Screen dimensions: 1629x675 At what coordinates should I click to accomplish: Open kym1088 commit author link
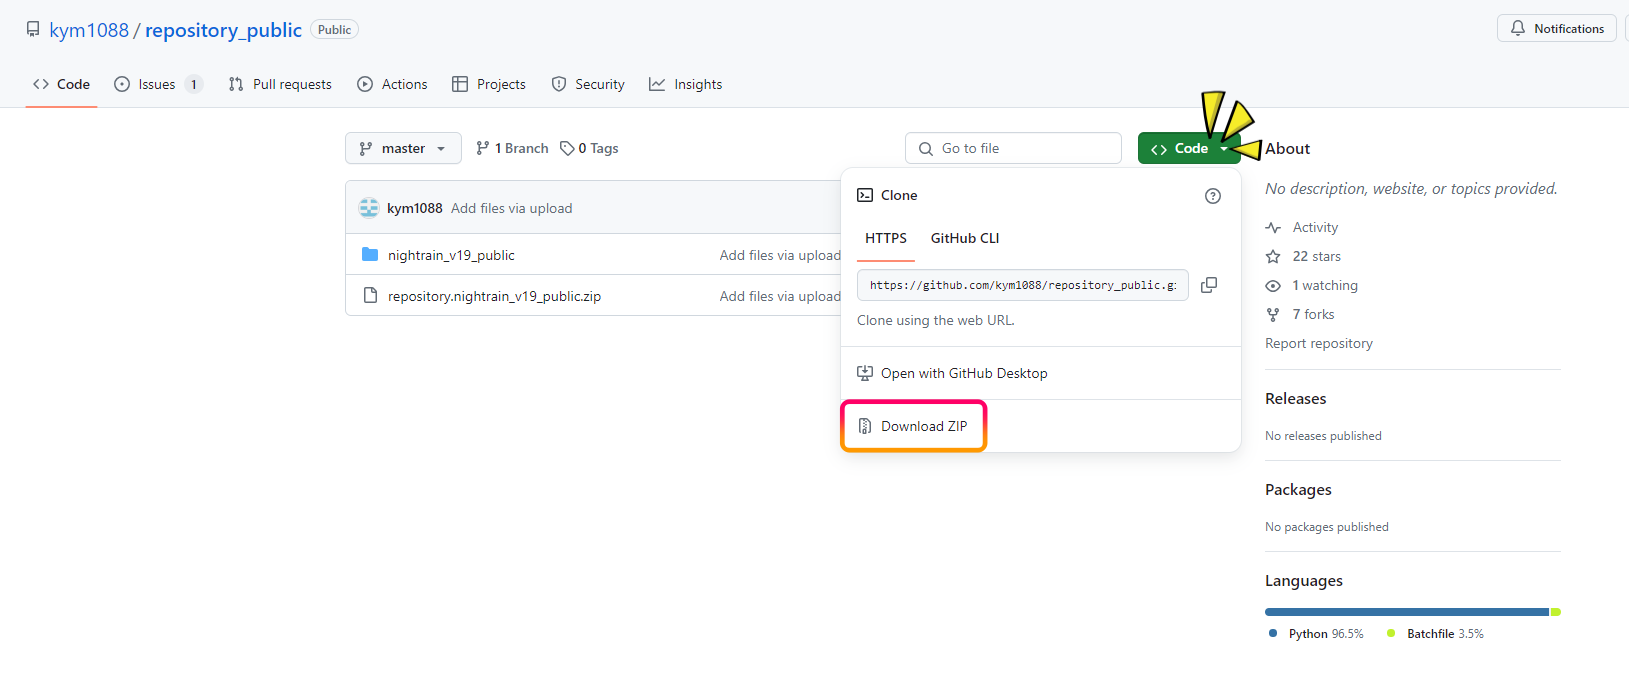click(414, 208)
